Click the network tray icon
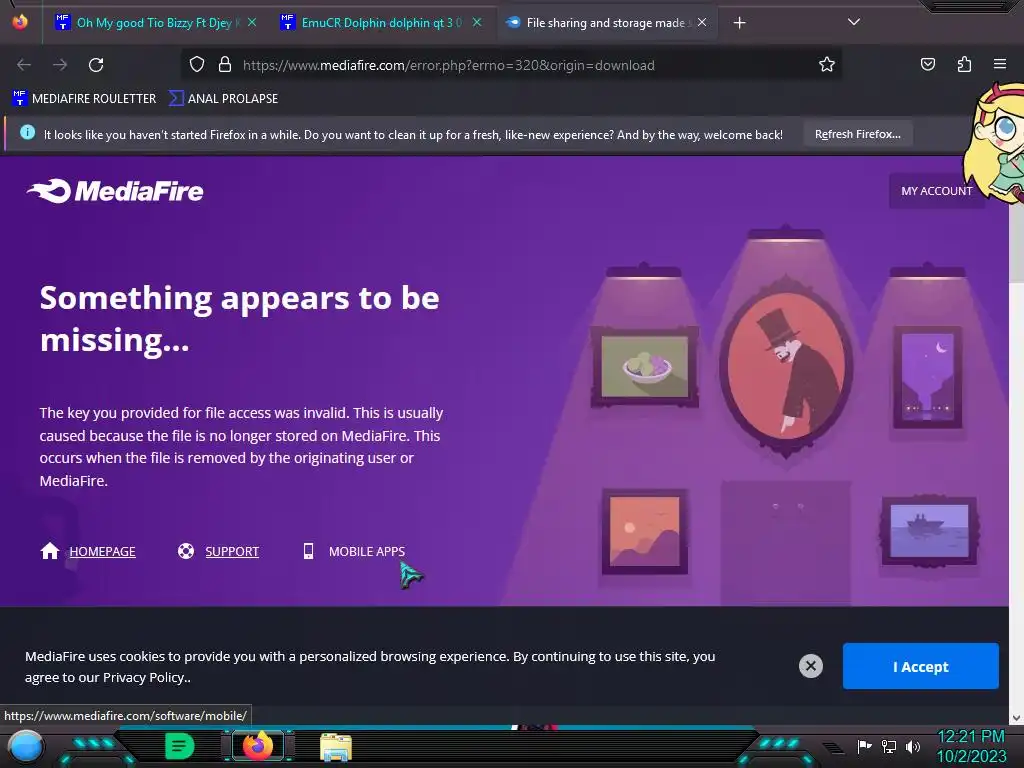This screenshot has width=1024, height=768. [x=889, y=746]
